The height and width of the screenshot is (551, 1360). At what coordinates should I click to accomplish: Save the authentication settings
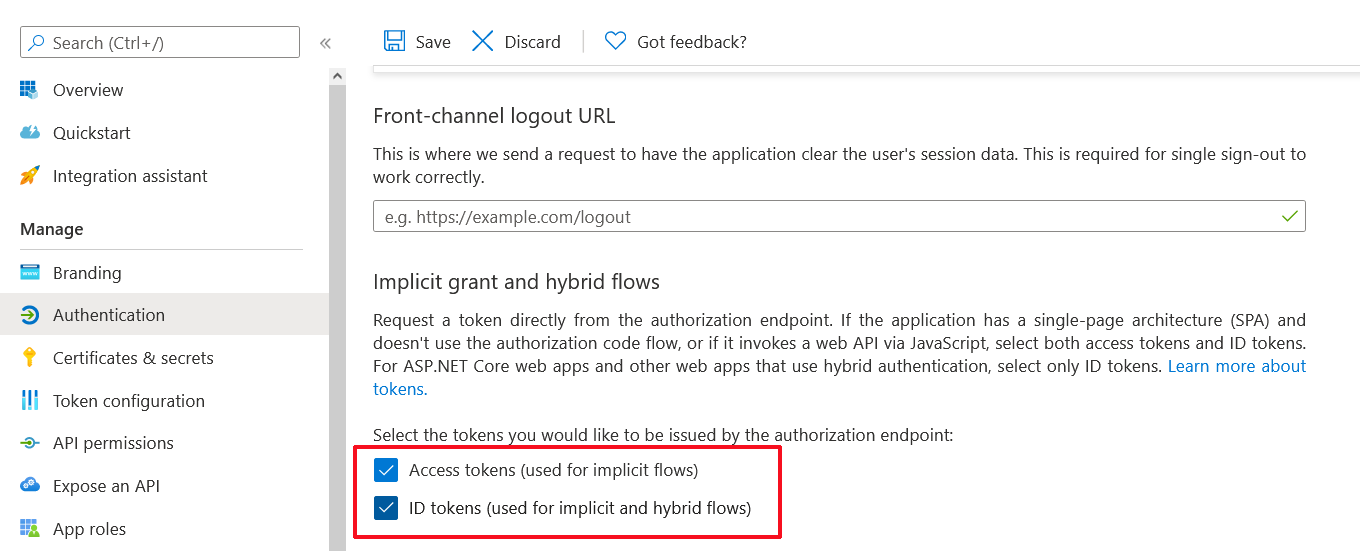[417, 41]
